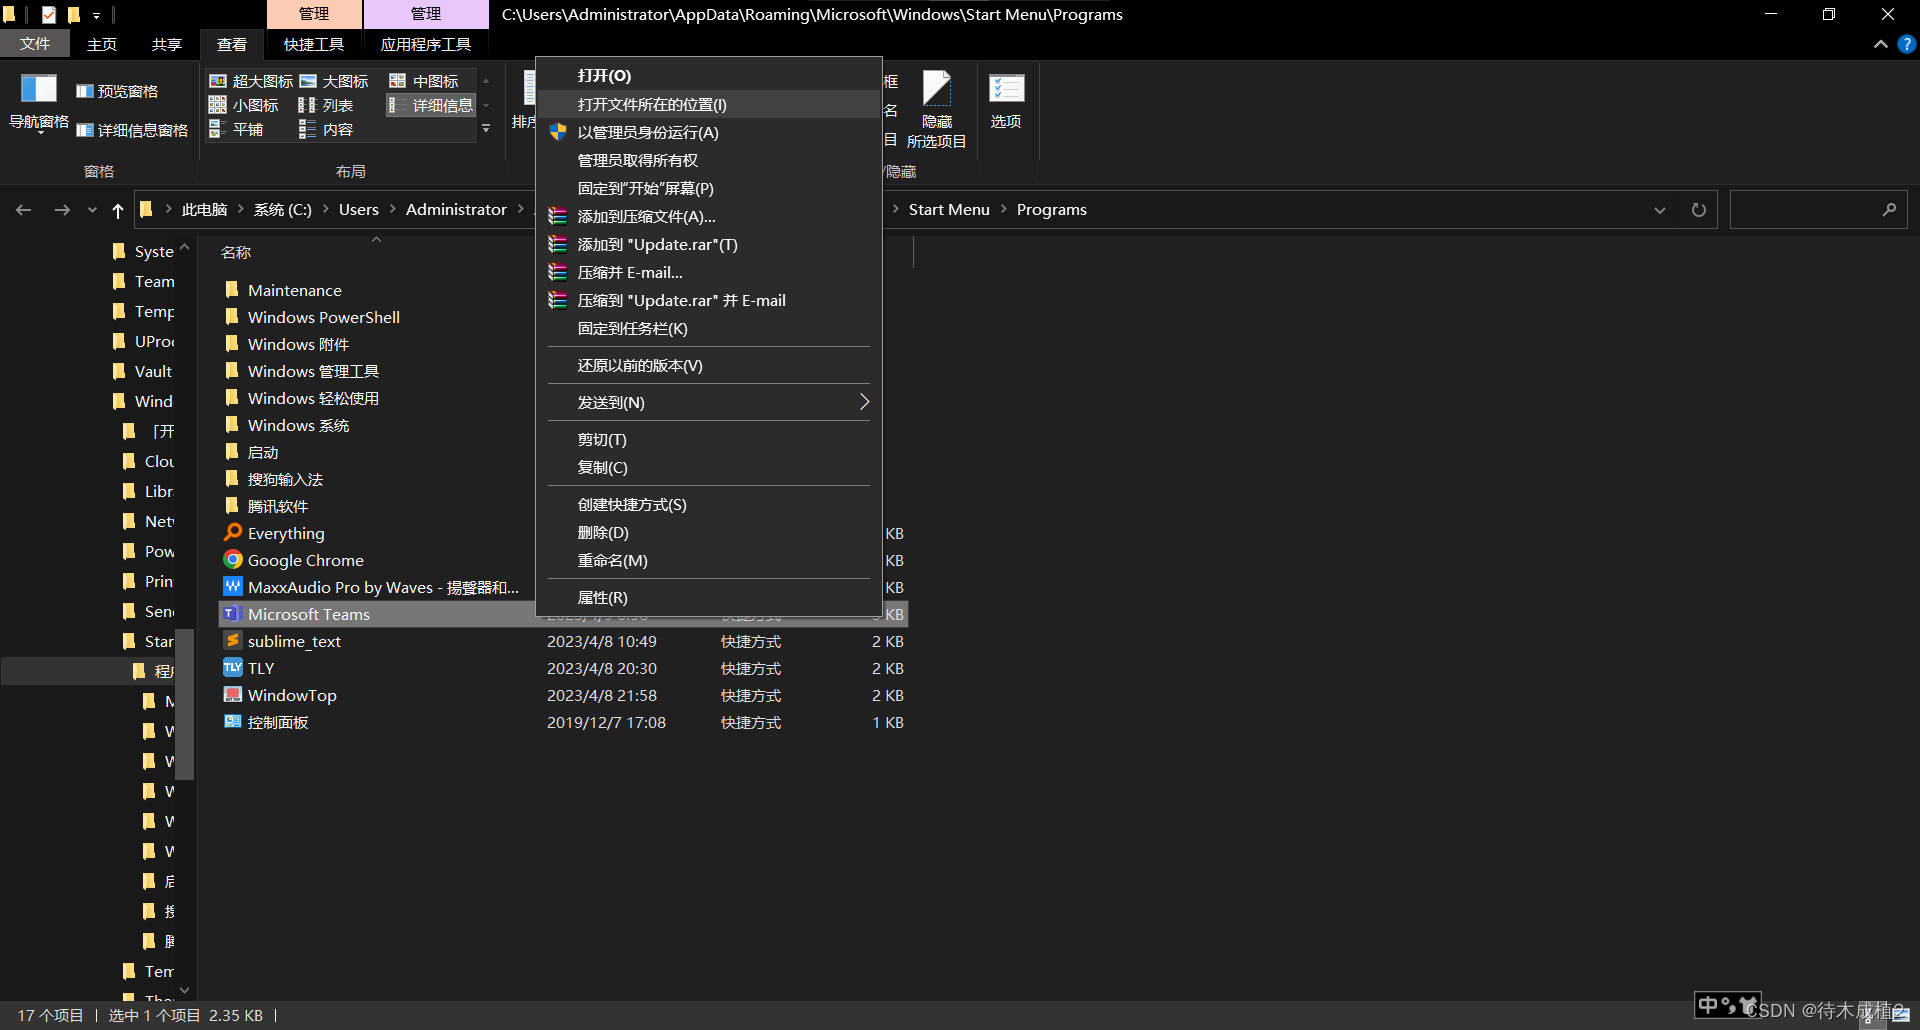Viewport: 1920px width, 1030px height.
Task: Select the Microsoft Teams shortcut
Action: coord(308,614)
